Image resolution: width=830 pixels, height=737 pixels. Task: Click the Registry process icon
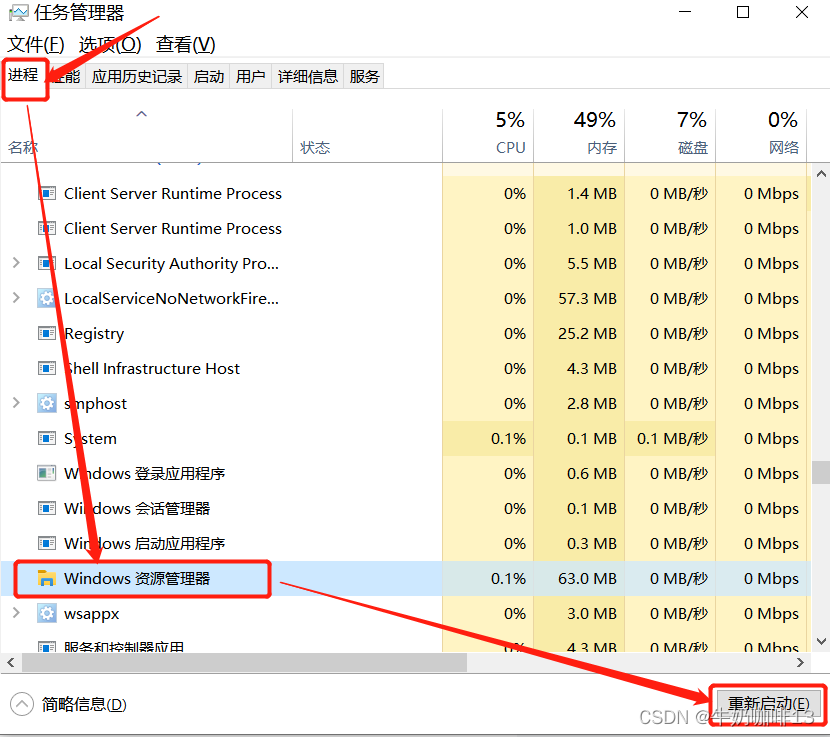point(47,333)
